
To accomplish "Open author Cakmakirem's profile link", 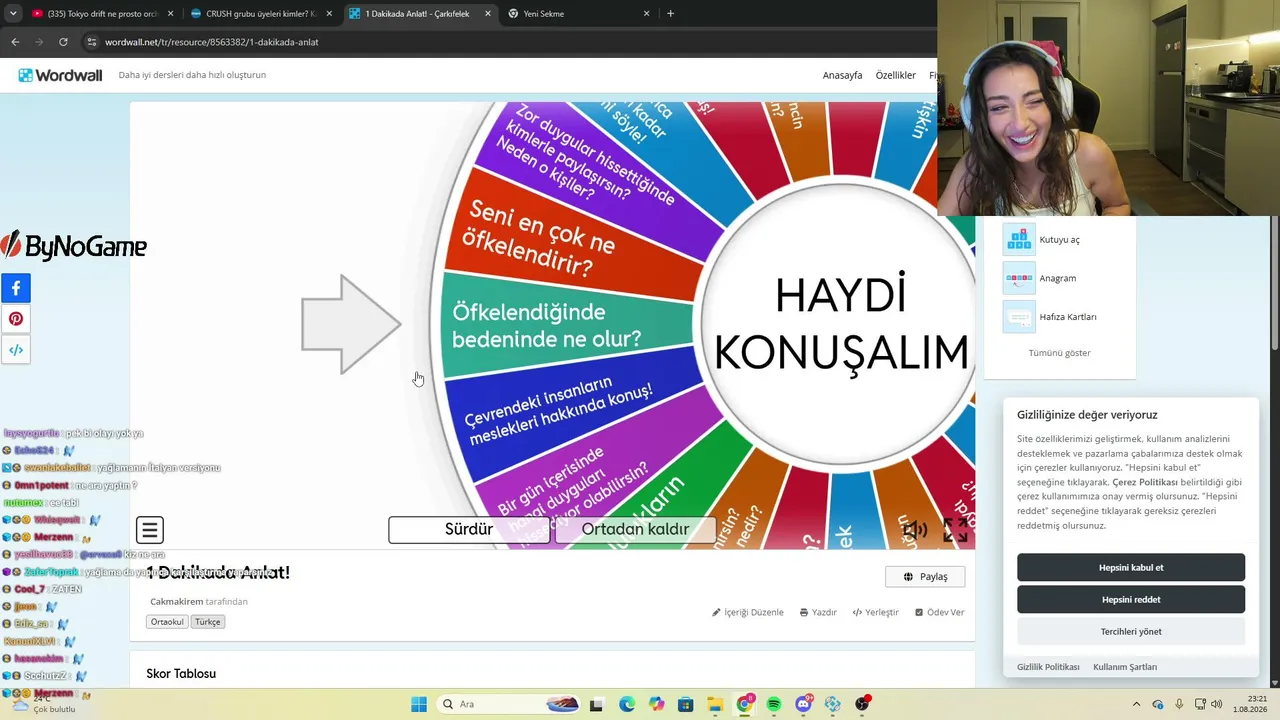I will (x=176, y=601).
